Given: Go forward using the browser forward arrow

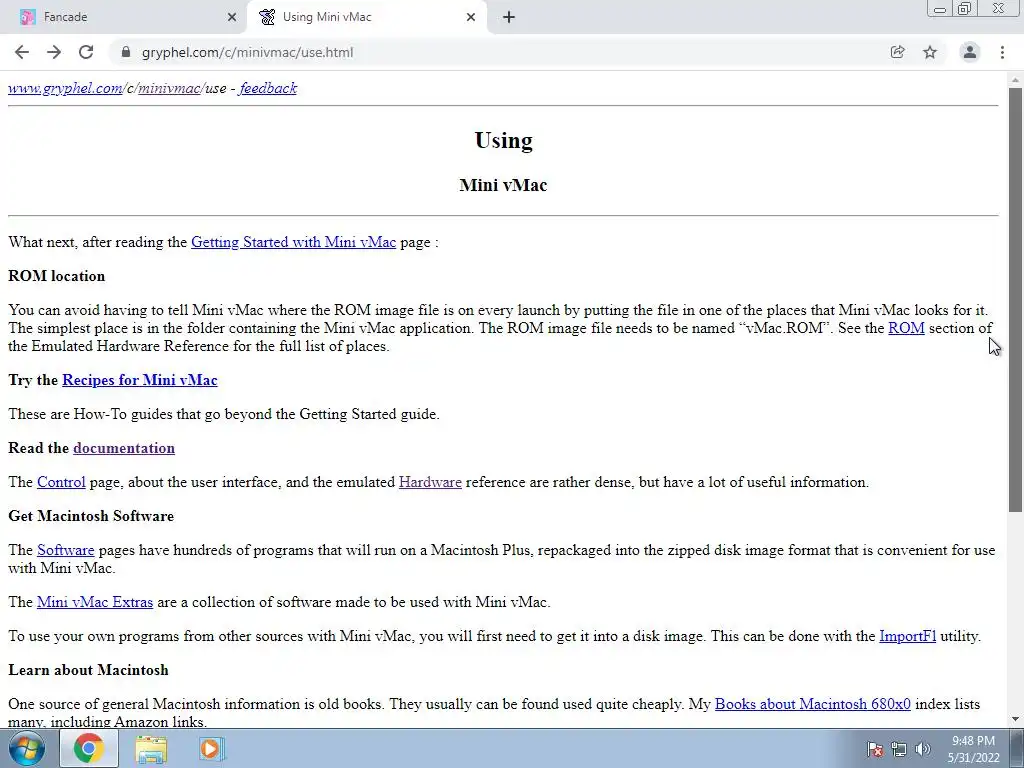Looking at the screenshot, I should click(x=54, y=52).
